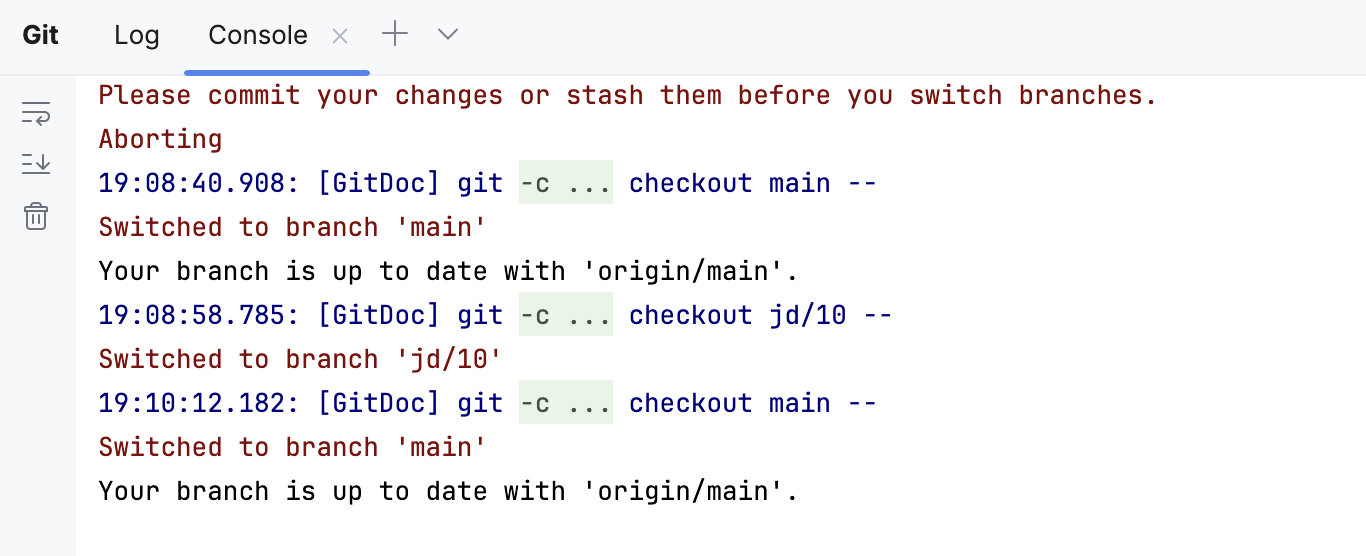Viewport: 1366px width, 556px height.
Task: Switch to the Log tab
Action: (136, 35)
